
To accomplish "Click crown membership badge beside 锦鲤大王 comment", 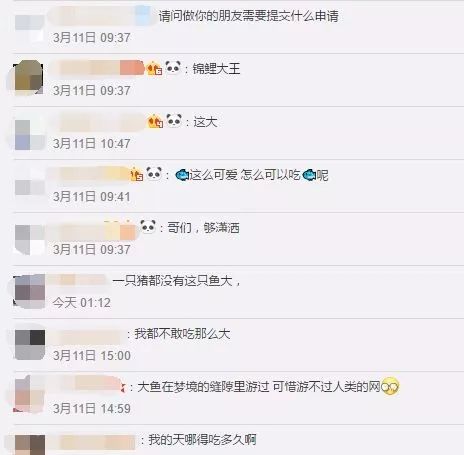I will 154,68.
